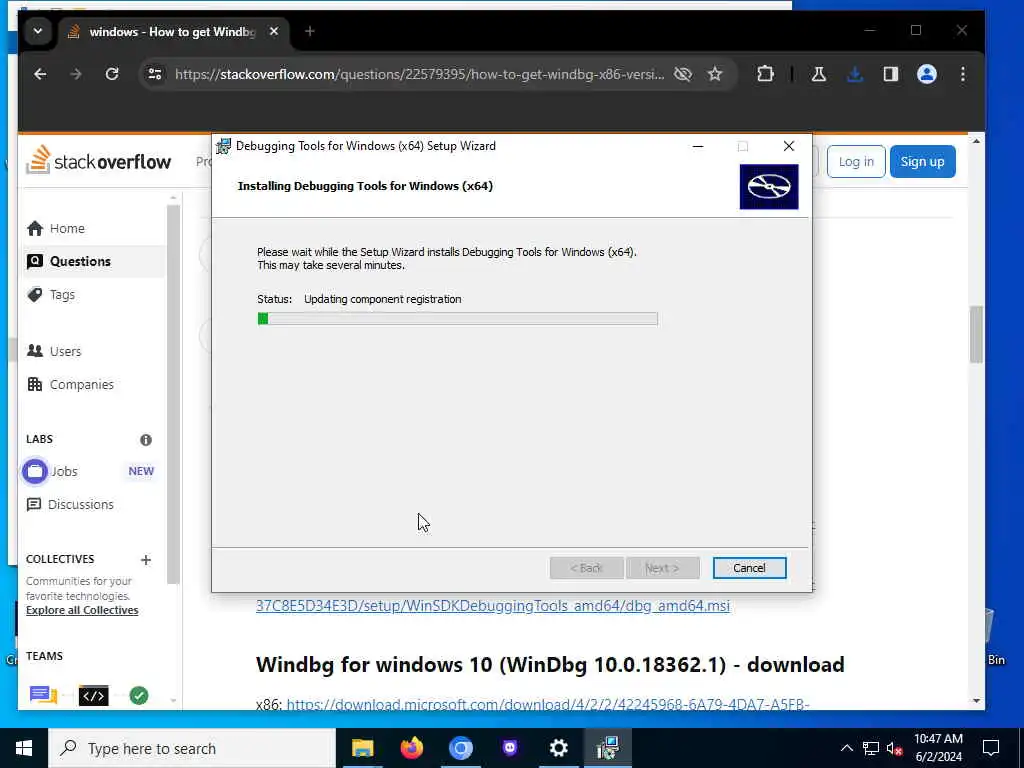Open Questions in the sidebar
This screenshot has height=768, width=1024.
pyautogui.click(x=93, y=261)
